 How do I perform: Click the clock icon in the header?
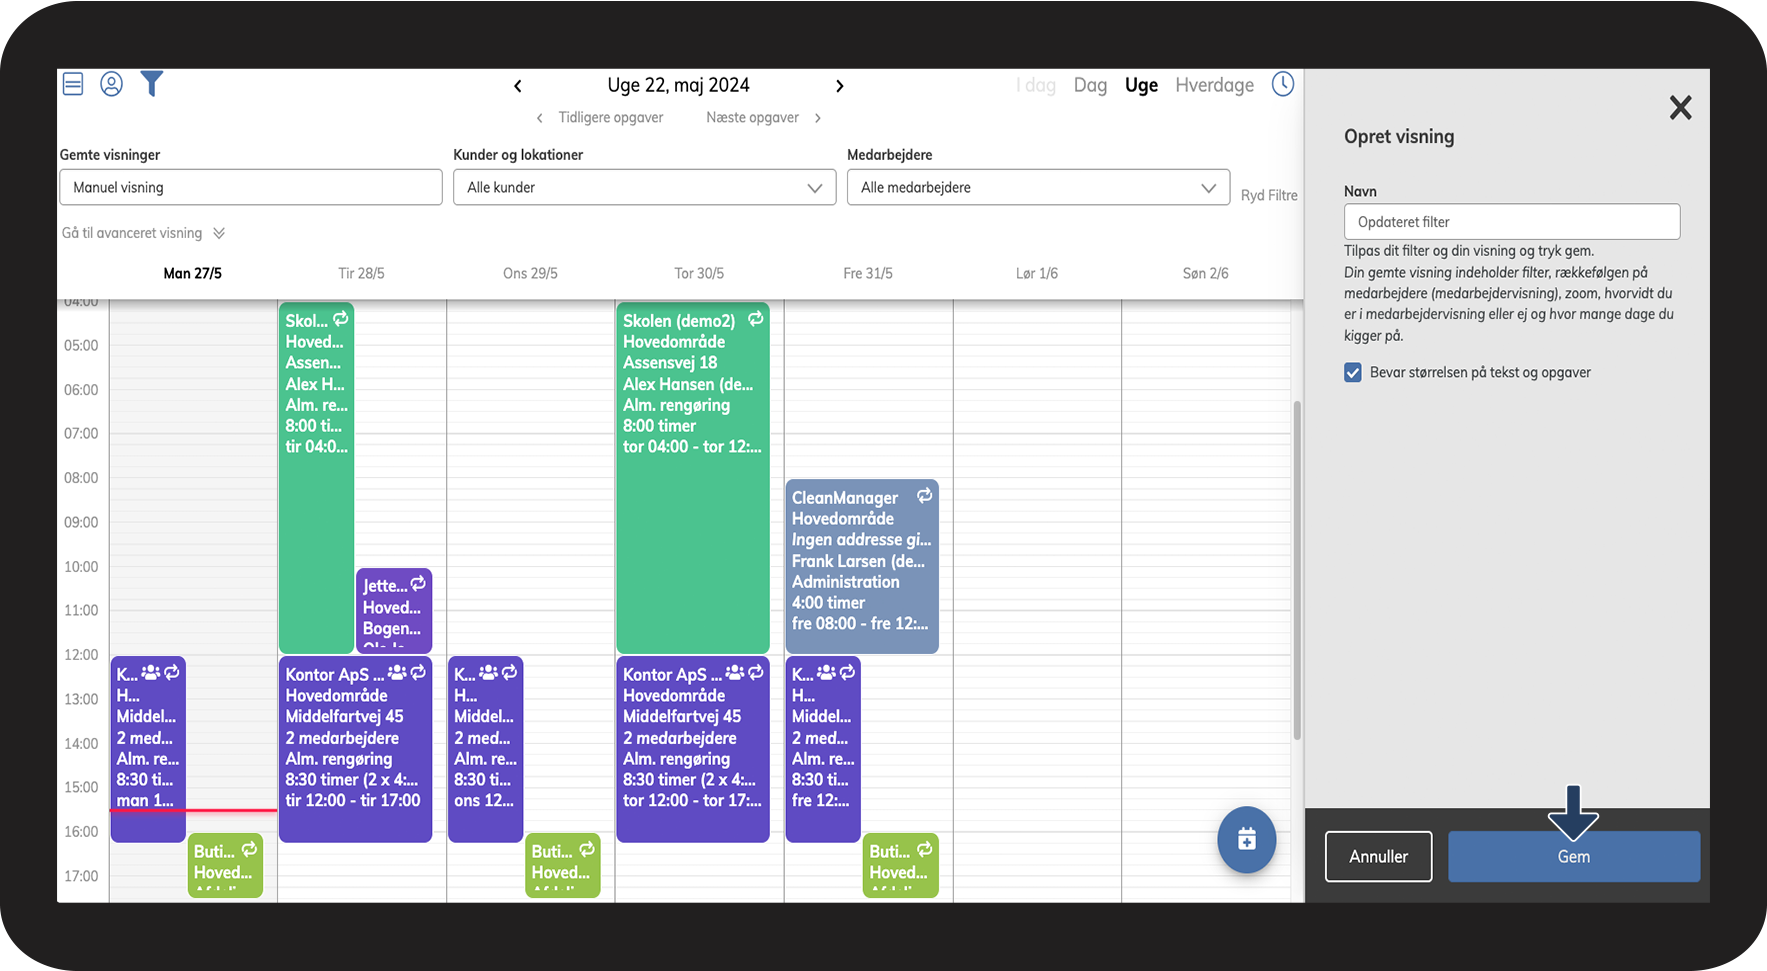(x=1282, y=84)
